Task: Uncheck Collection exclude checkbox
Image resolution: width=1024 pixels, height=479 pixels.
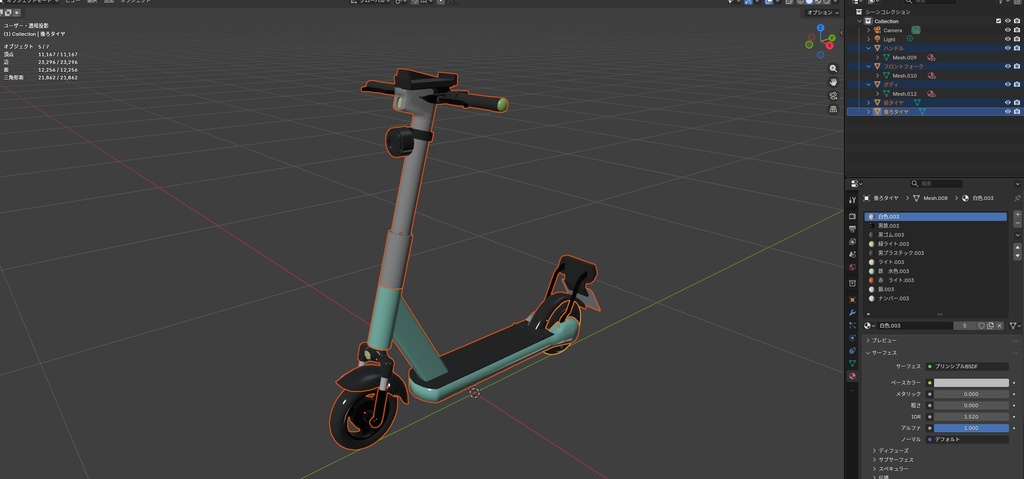Action: pos(999,21)
